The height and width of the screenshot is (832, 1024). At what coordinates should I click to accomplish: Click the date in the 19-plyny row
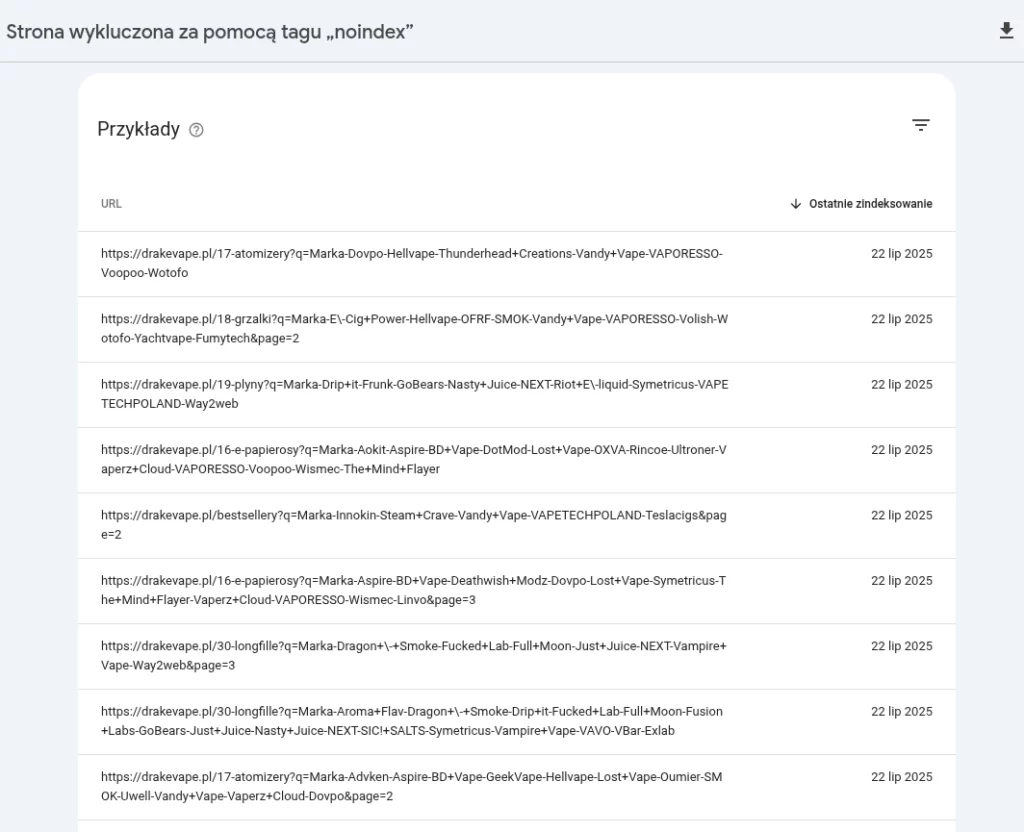[x=901, y=385]
